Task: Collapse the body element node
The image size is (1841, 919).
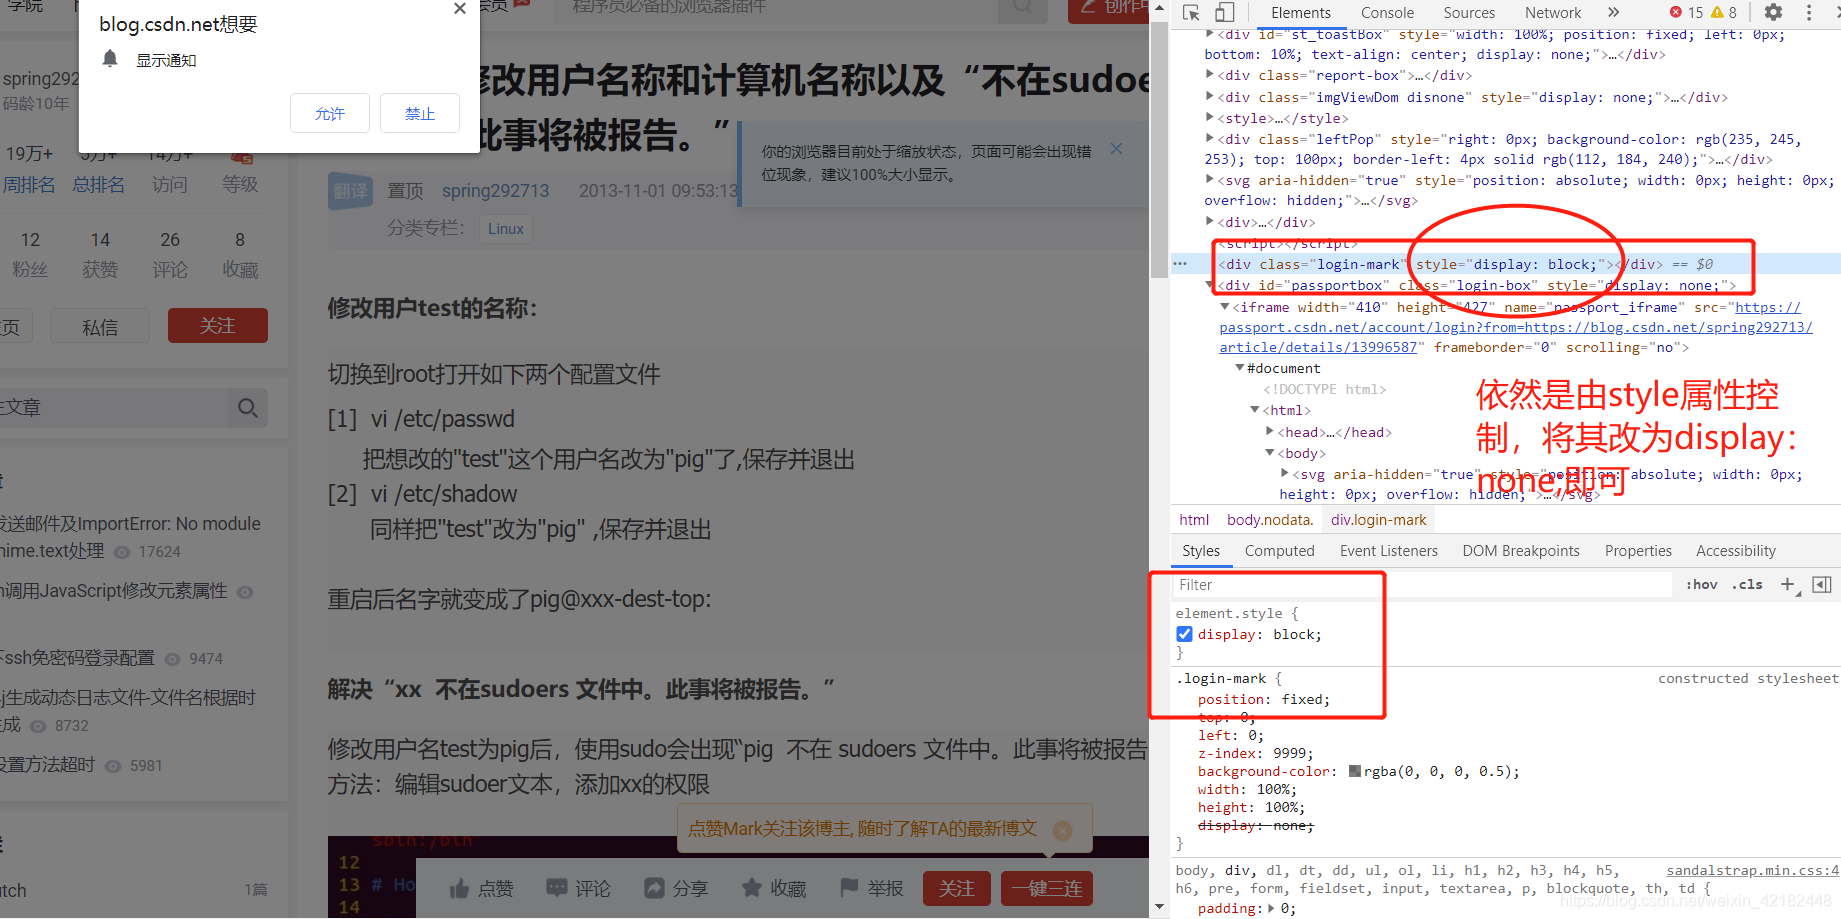Action: [x=1270, y=453]
